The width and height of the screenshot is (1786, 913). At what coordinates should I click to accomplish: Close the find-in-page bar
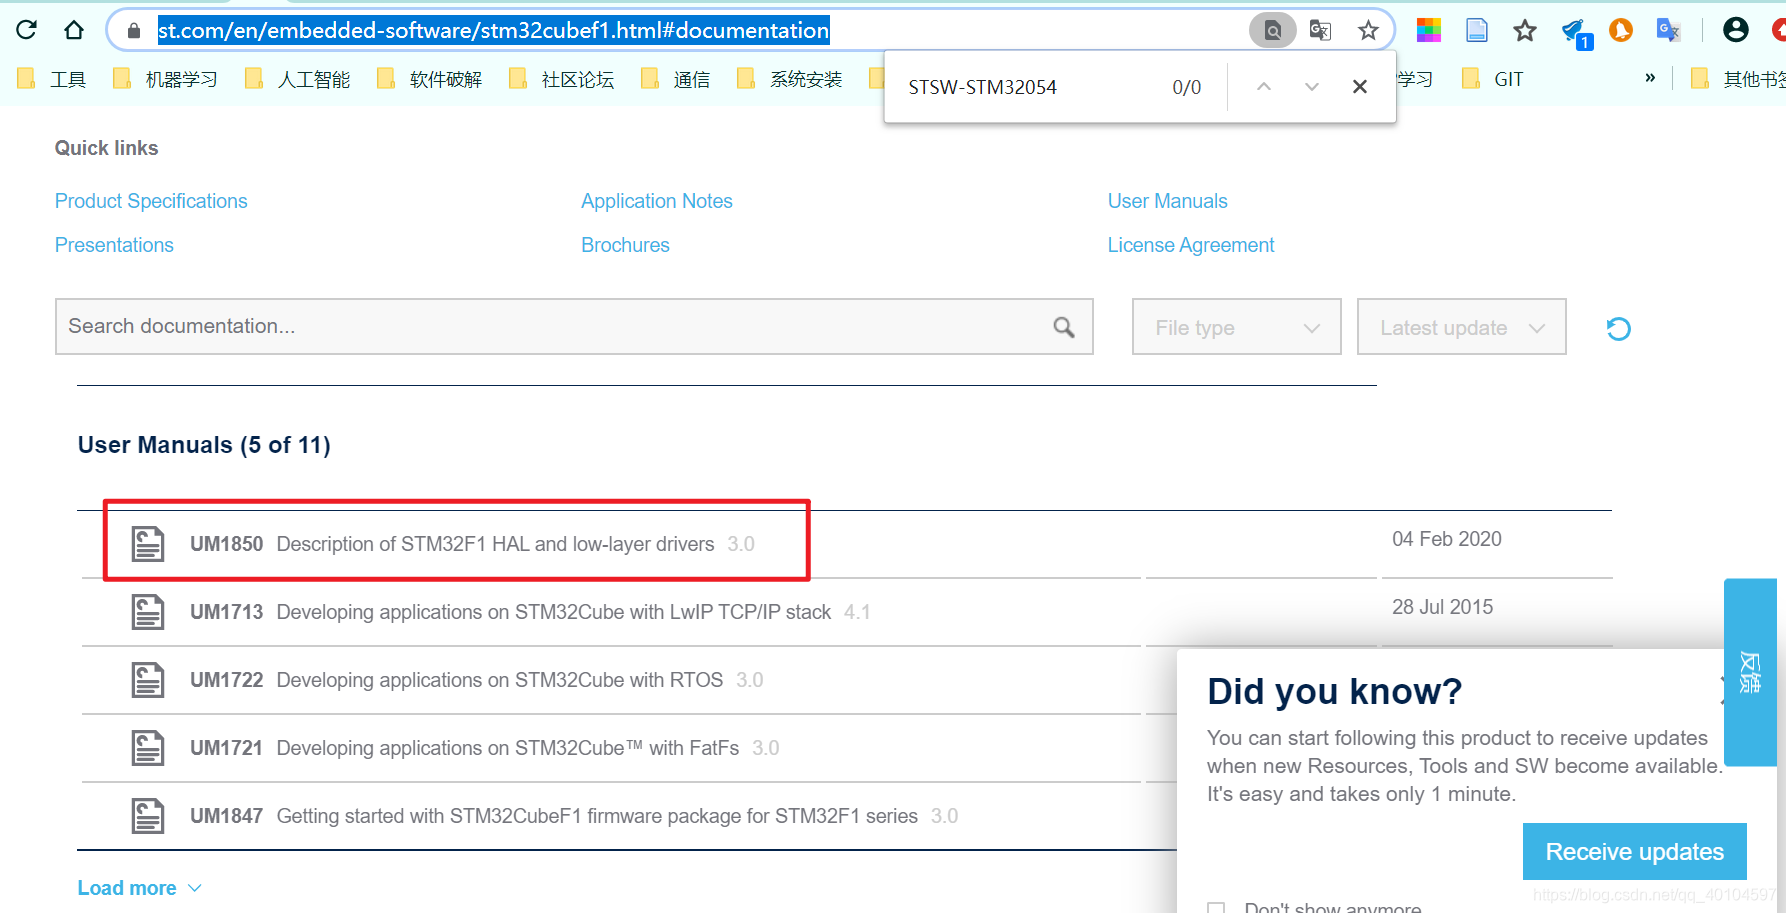click(1360, 87)
